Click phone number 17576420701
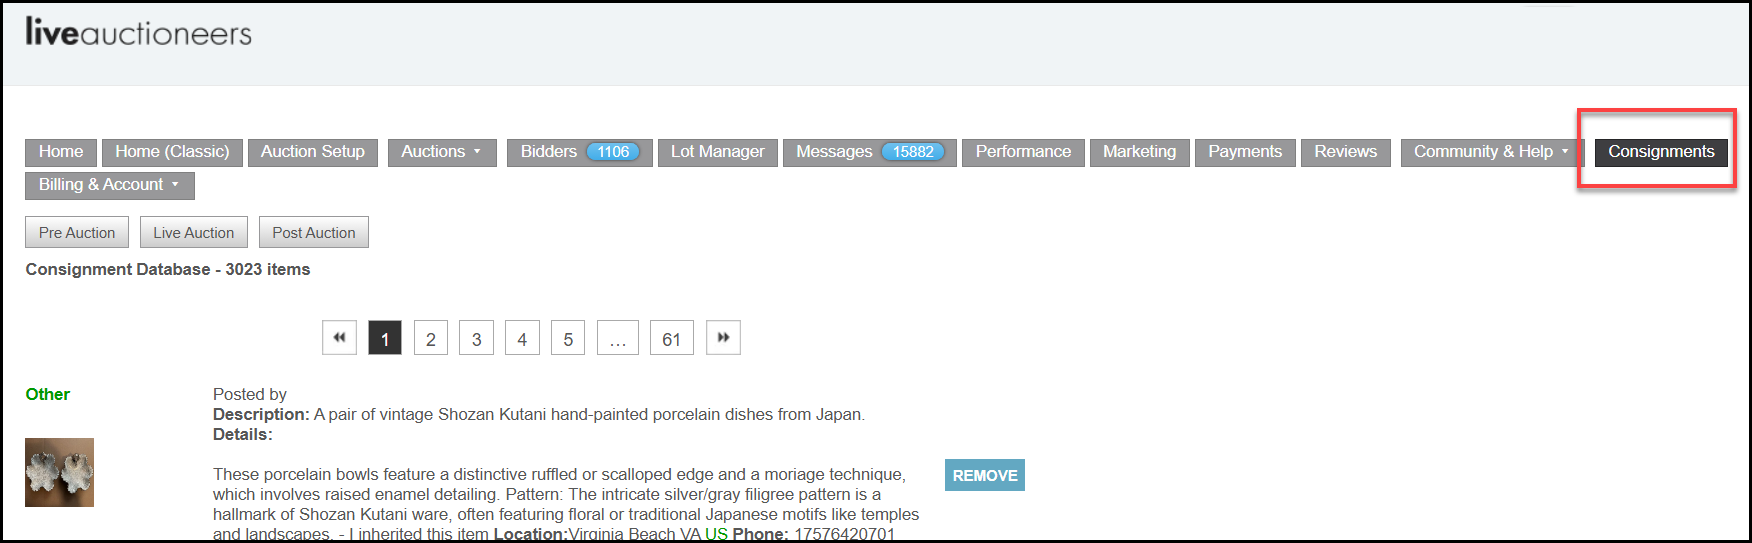Screen dimensions: 1752x543 coord(844,534)
